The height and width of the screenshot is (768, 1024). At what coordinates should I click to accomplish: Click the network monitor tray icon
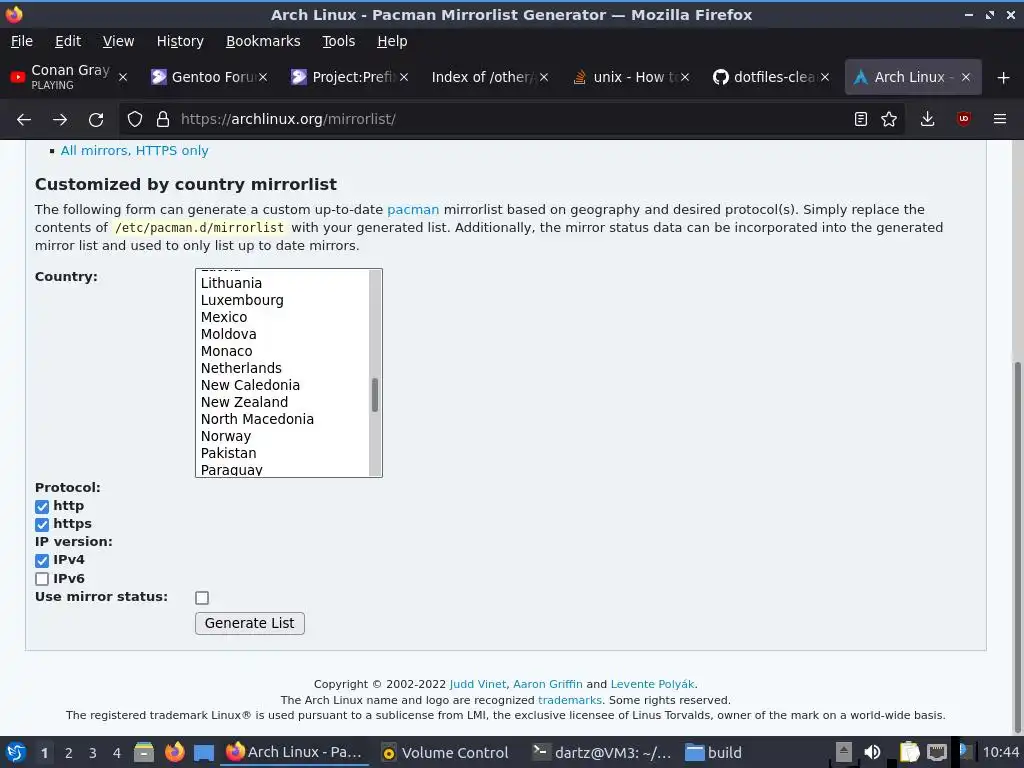937,752
